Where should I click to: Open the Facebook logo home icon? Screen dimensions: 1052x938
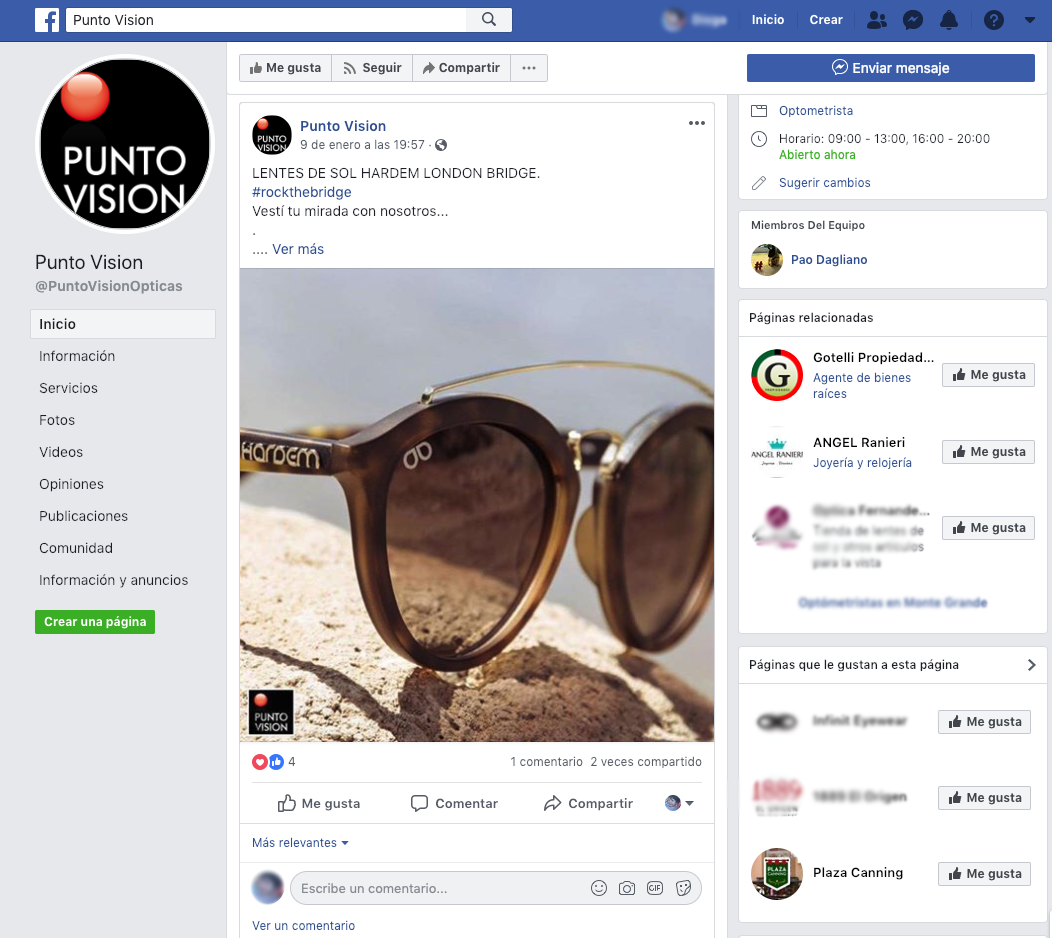pyautogui.click(x=47, y=20)
